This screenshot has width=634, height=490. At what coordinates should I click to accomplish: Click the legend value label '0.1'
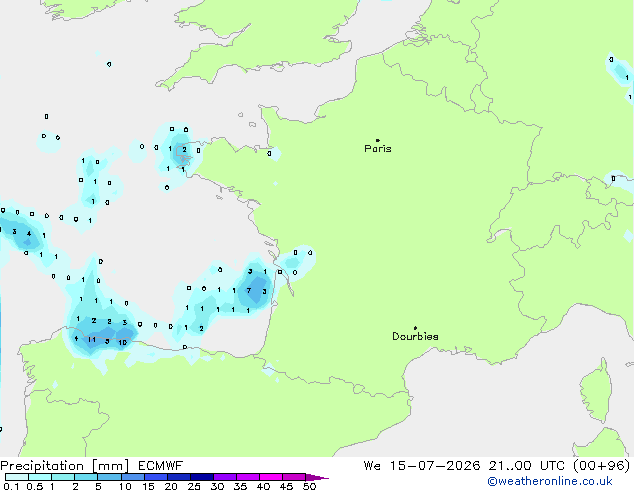(10, 486)
